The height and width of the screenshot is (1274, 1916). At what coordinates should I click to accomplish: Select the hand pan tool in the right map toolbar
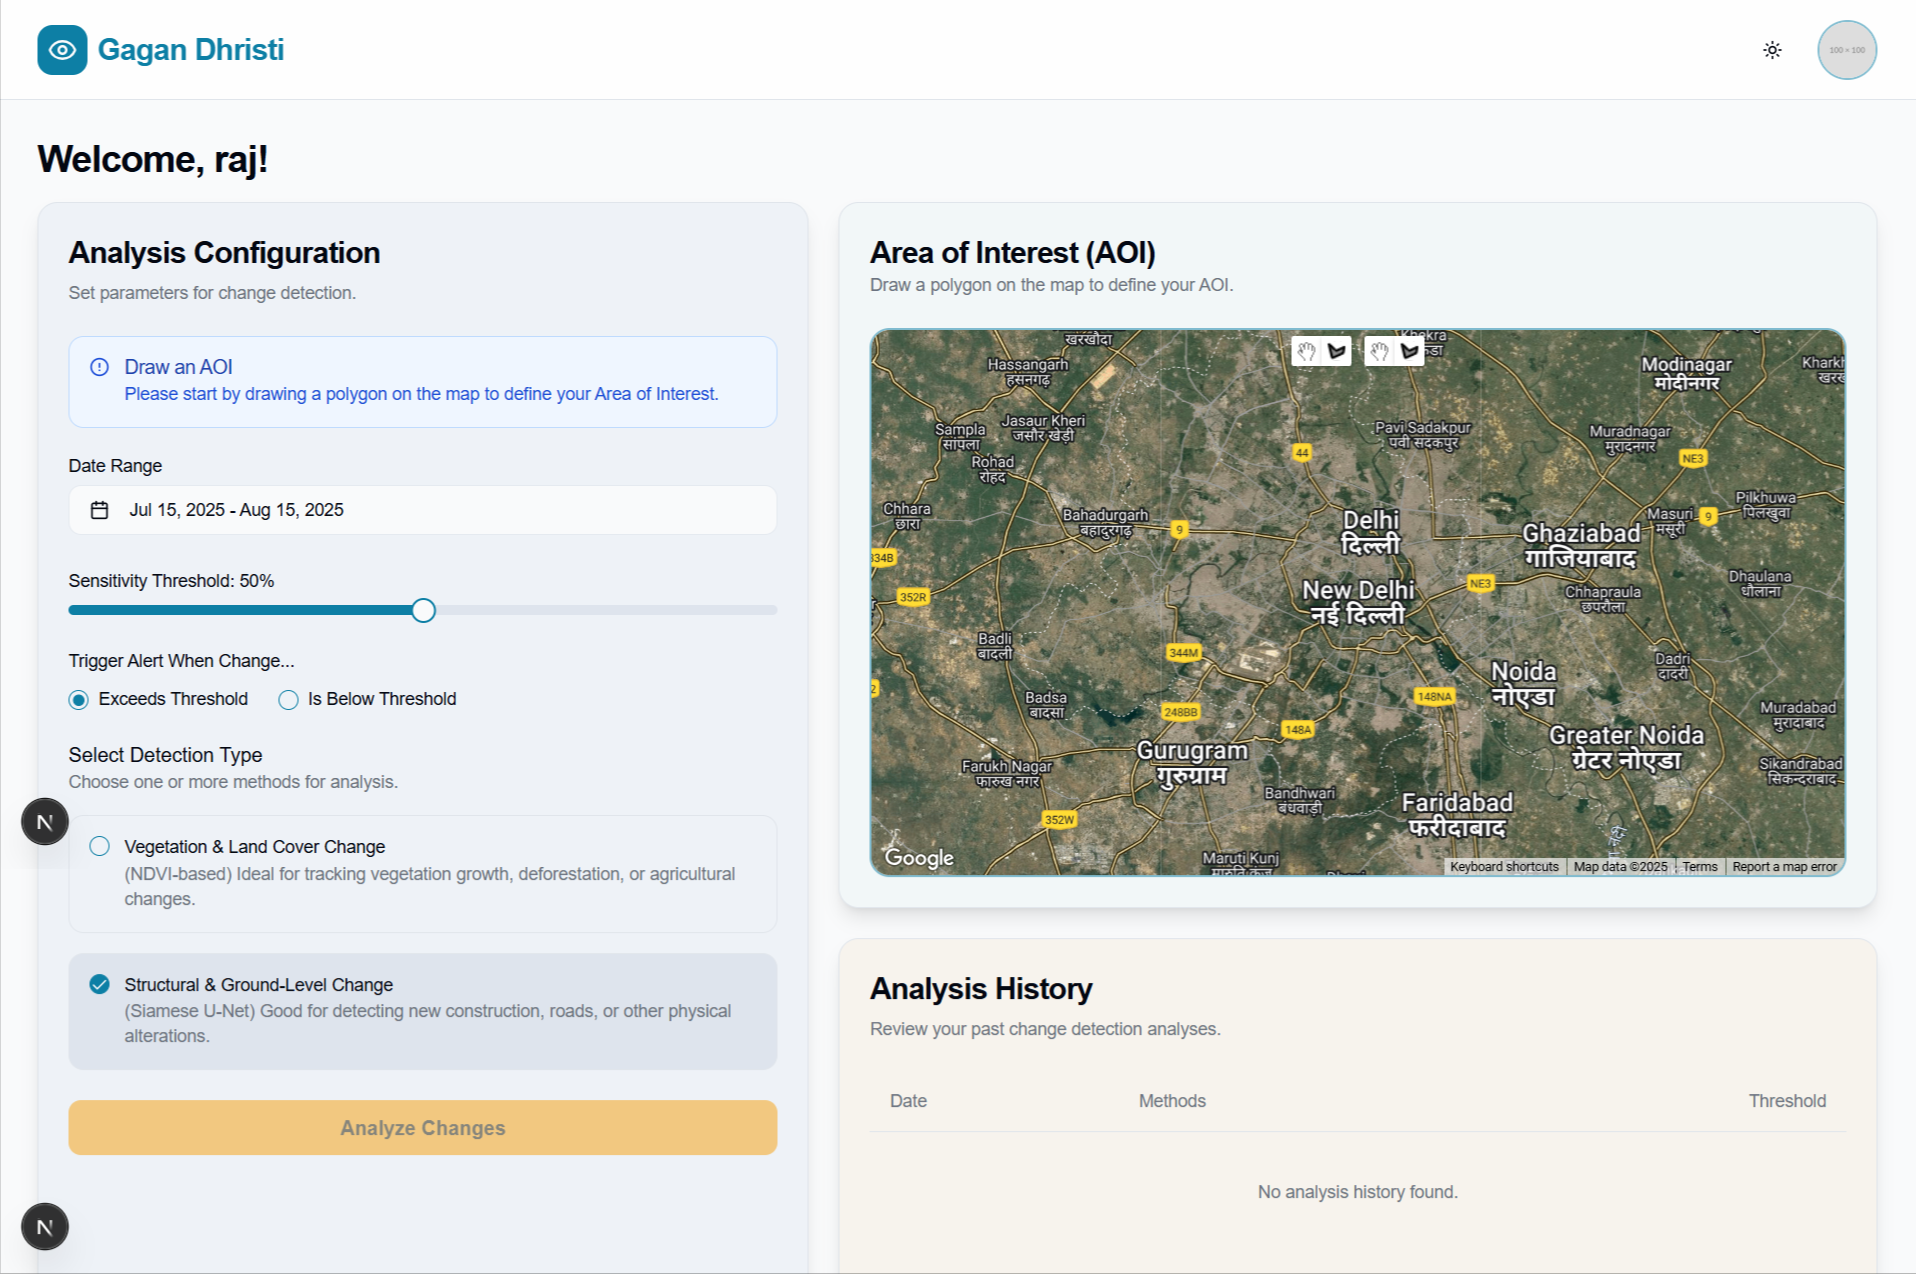1379,351
